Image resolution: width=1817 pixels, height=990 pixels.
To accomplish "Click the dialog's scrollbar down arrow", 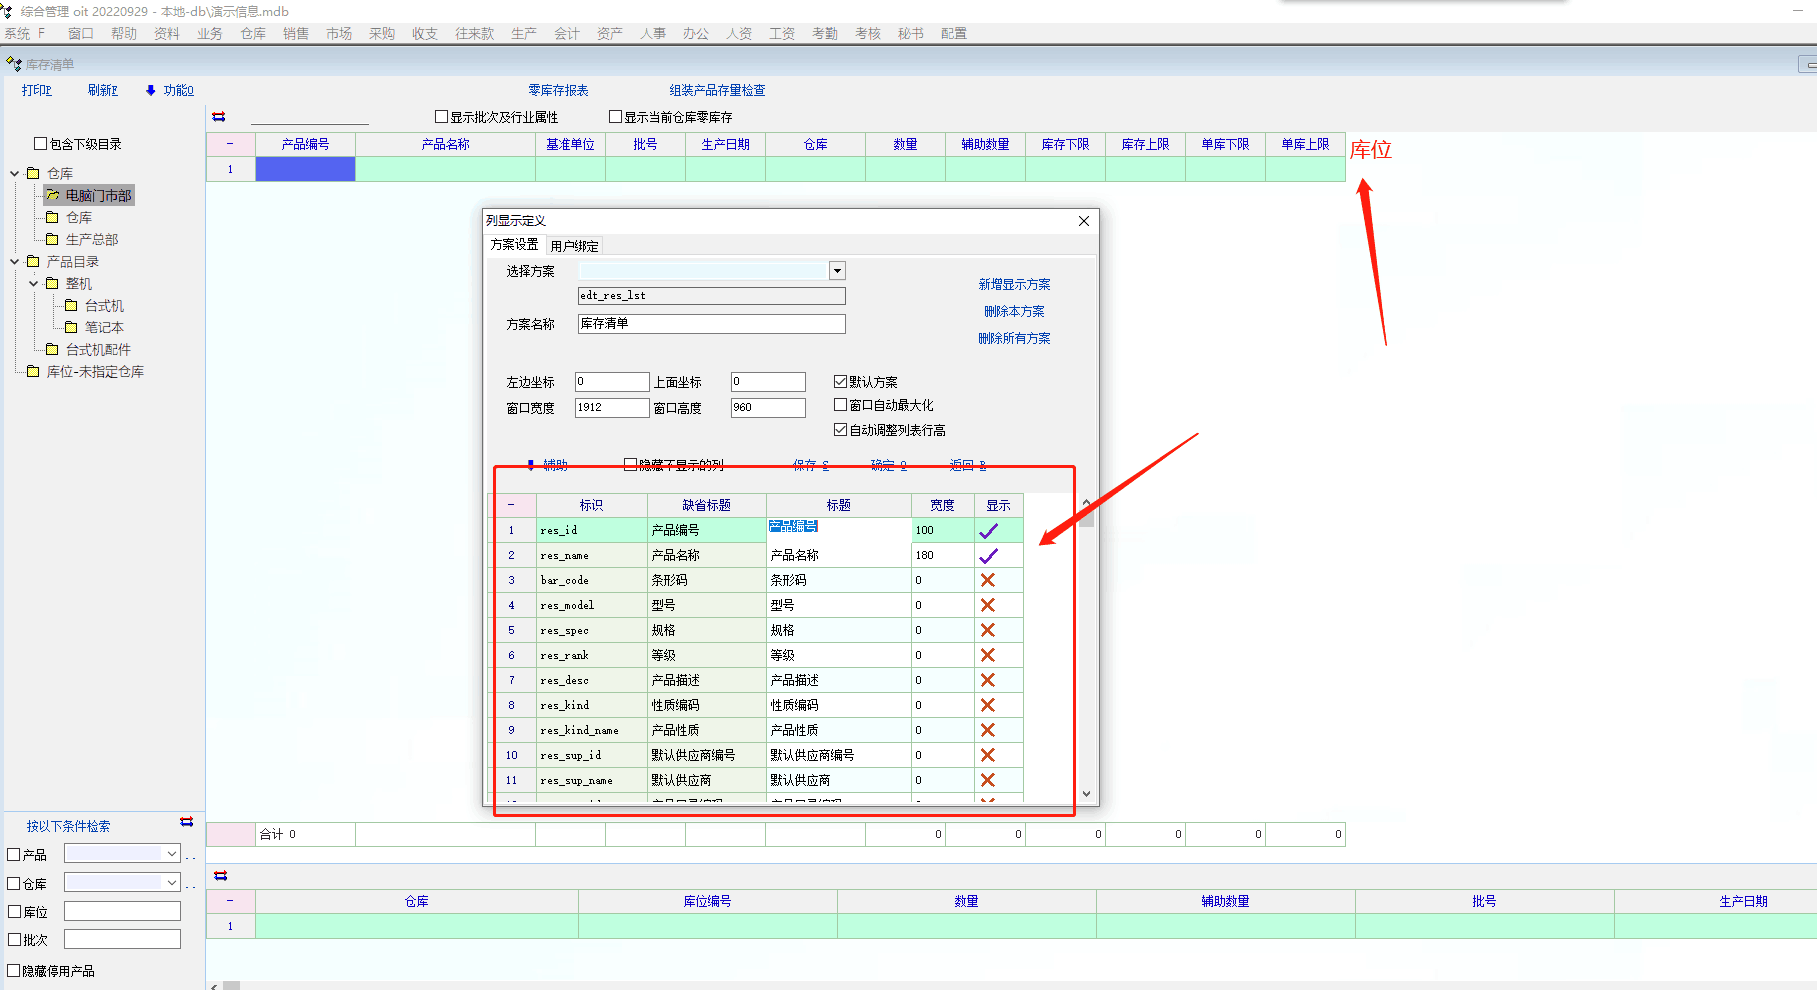I will (1086, 794).
